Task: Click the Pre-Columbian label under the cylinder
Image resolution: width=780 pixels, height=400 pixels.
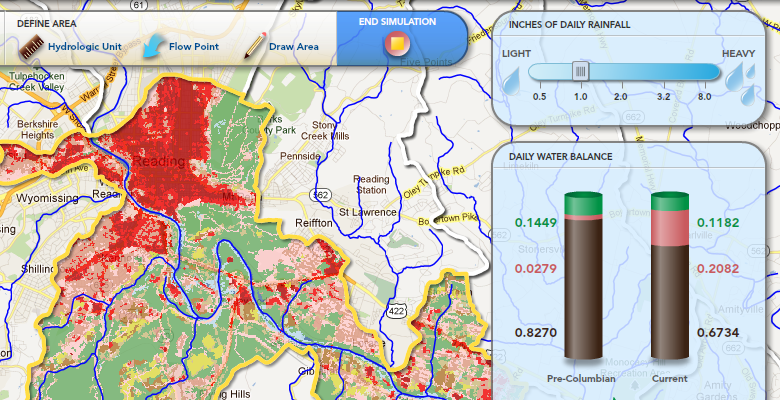Action: [x=581, y=379]
